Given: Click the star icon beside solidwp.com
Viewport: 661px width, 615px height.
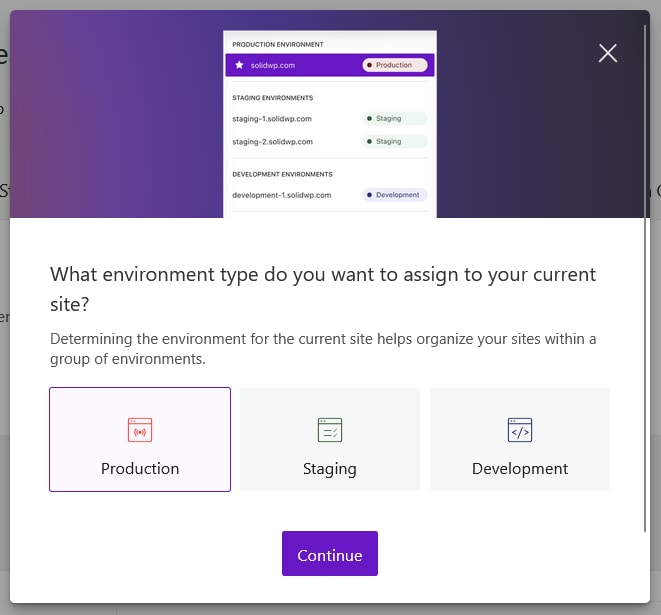Looking at the screenshot, I should click(239, 65).
